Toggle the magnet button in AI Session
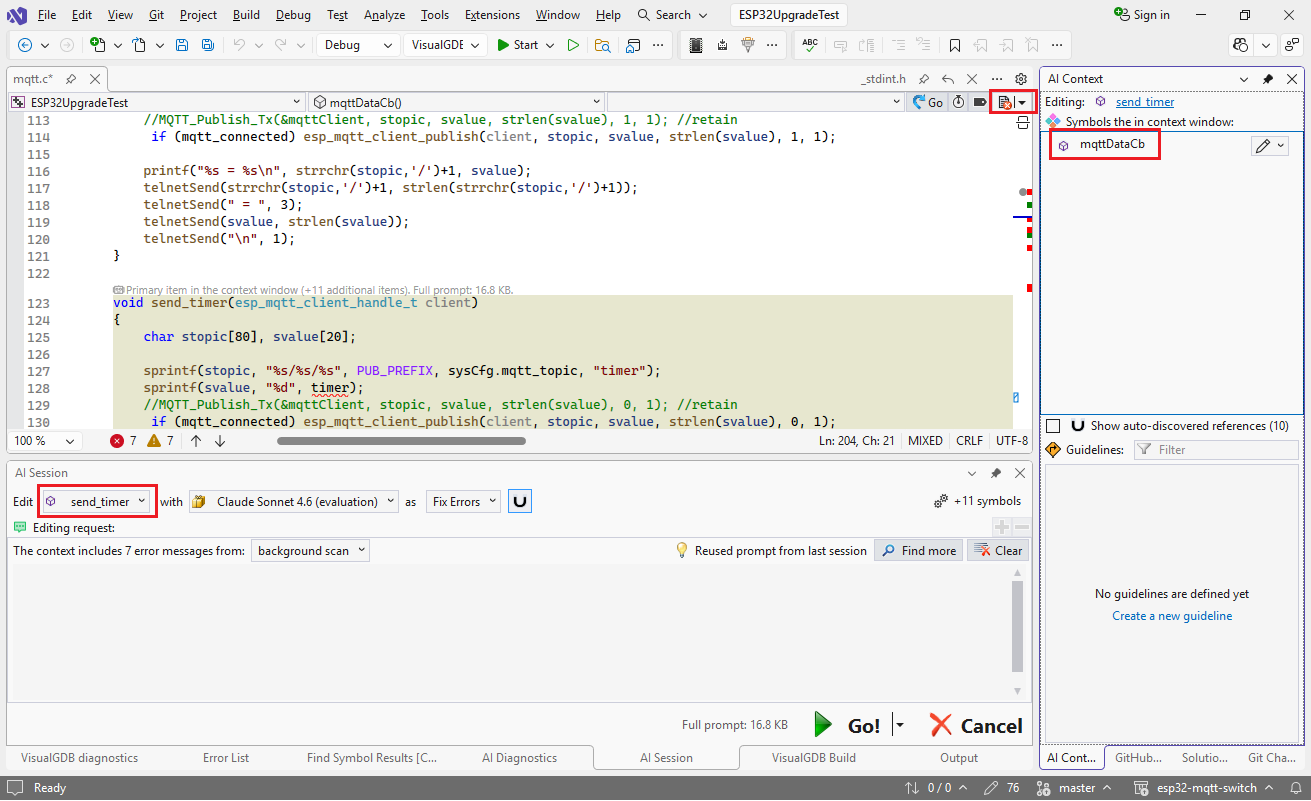The height and width of the screenshot is (801, 1311). [520, 502]
